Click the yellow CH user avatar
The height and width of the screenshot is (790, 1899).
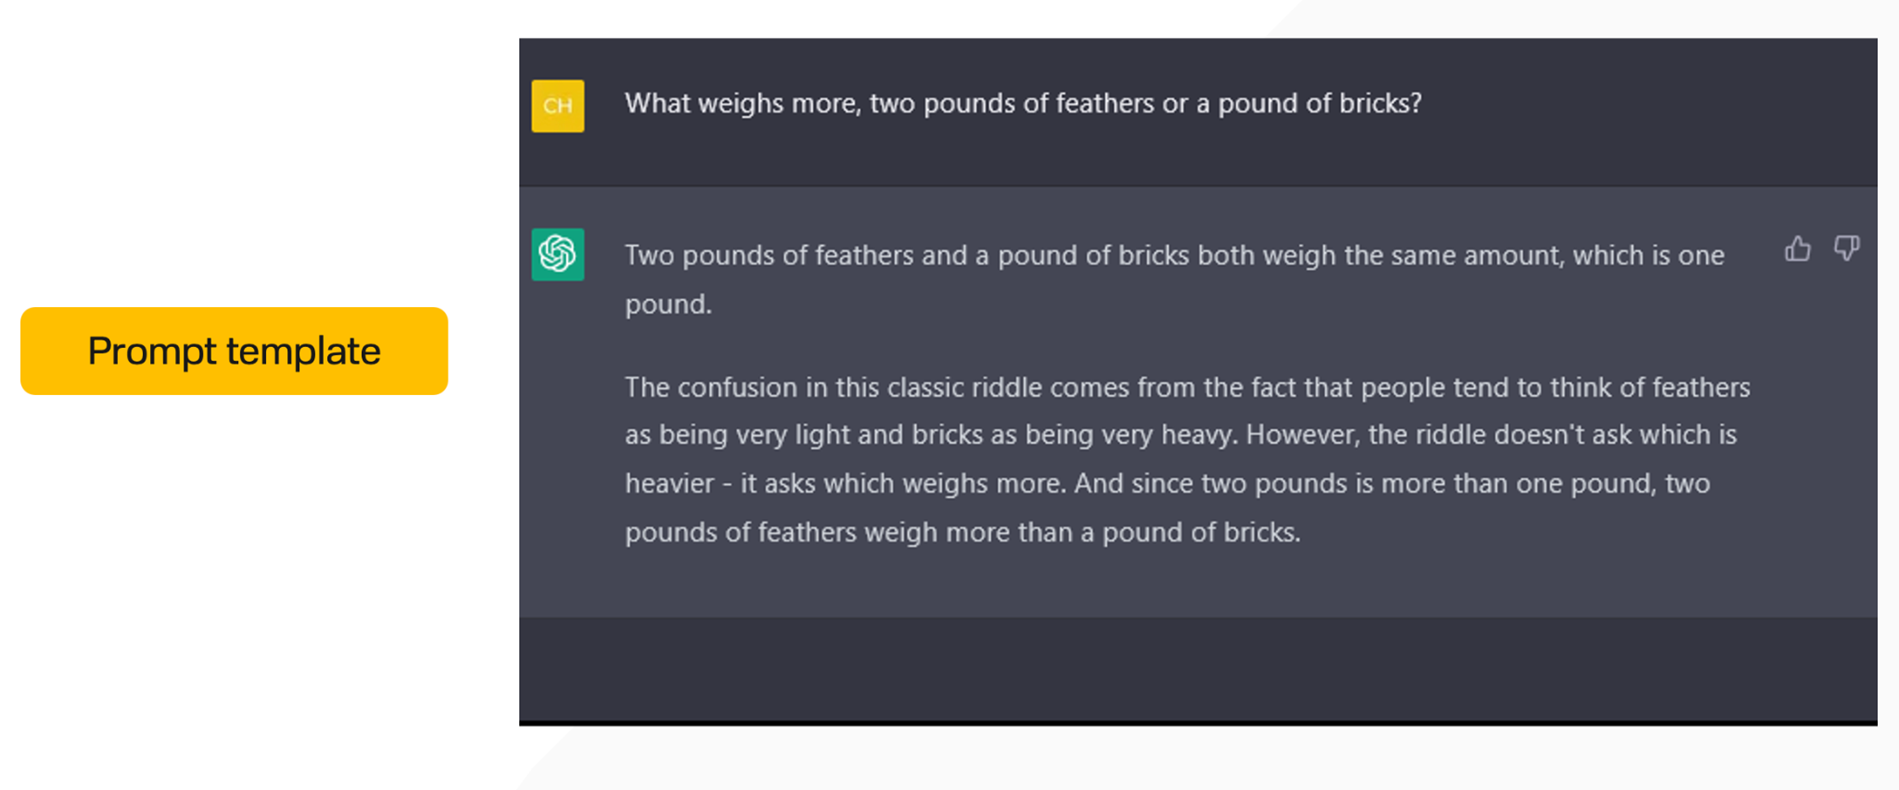(x=558, y=106)
